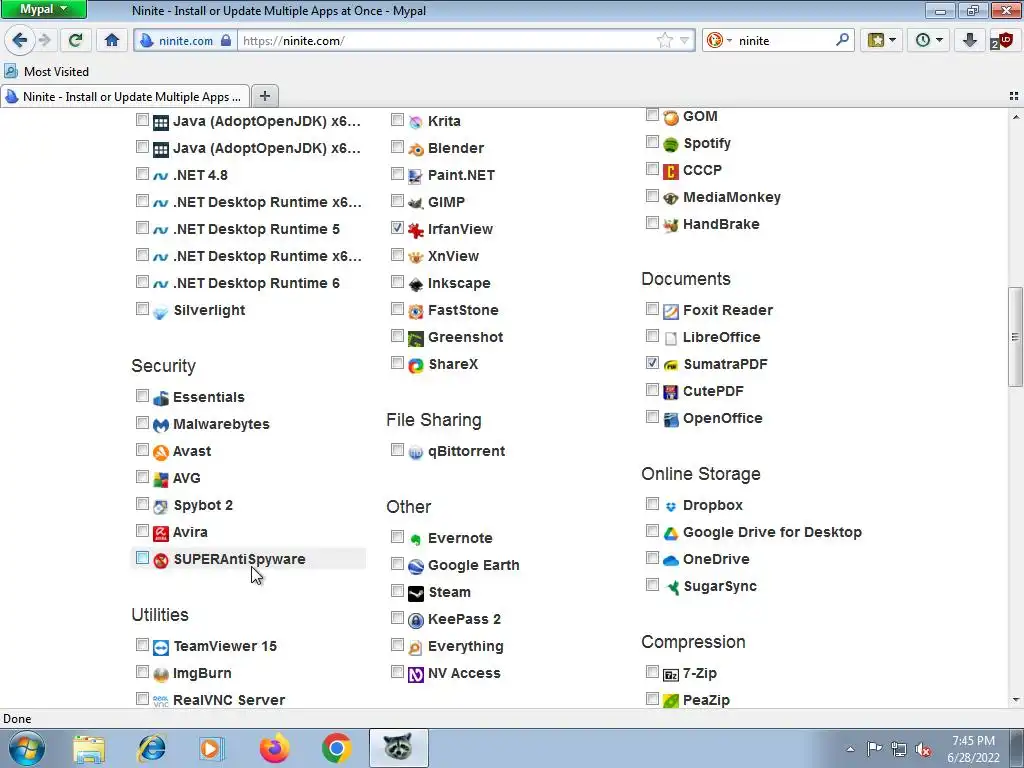Click the AVG icon
The image size is (1024, 768).
pyautogui.click(x=161, y=479)
